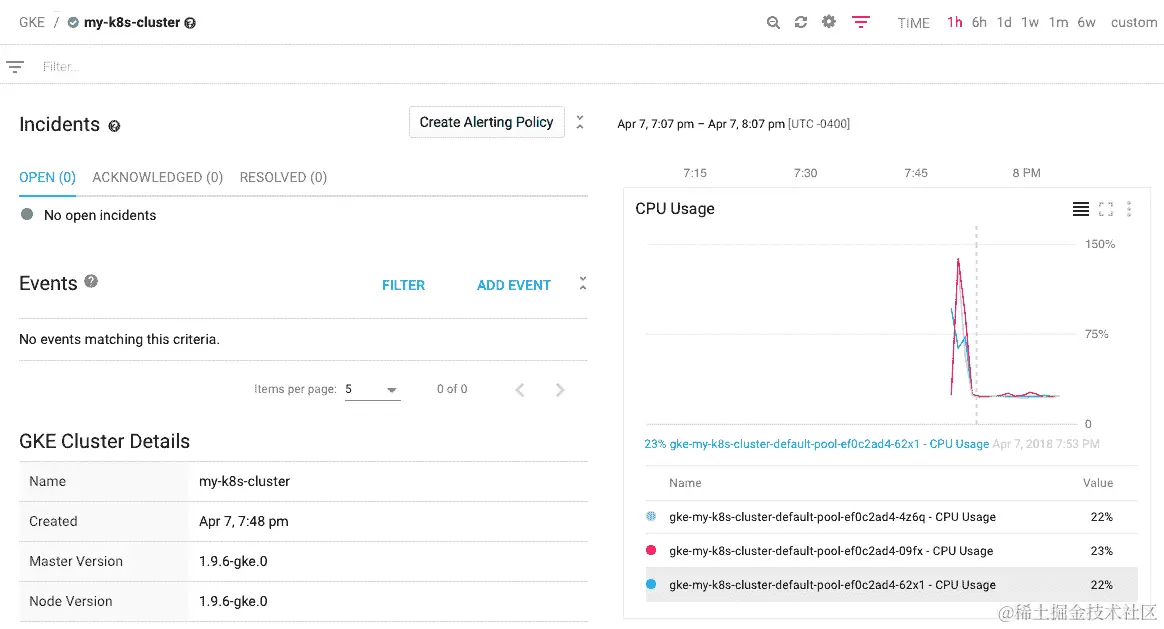Expand CPU Usage chart to fullscreen
Viewport: 1164px width, 629px height.
click(1106, 209)
